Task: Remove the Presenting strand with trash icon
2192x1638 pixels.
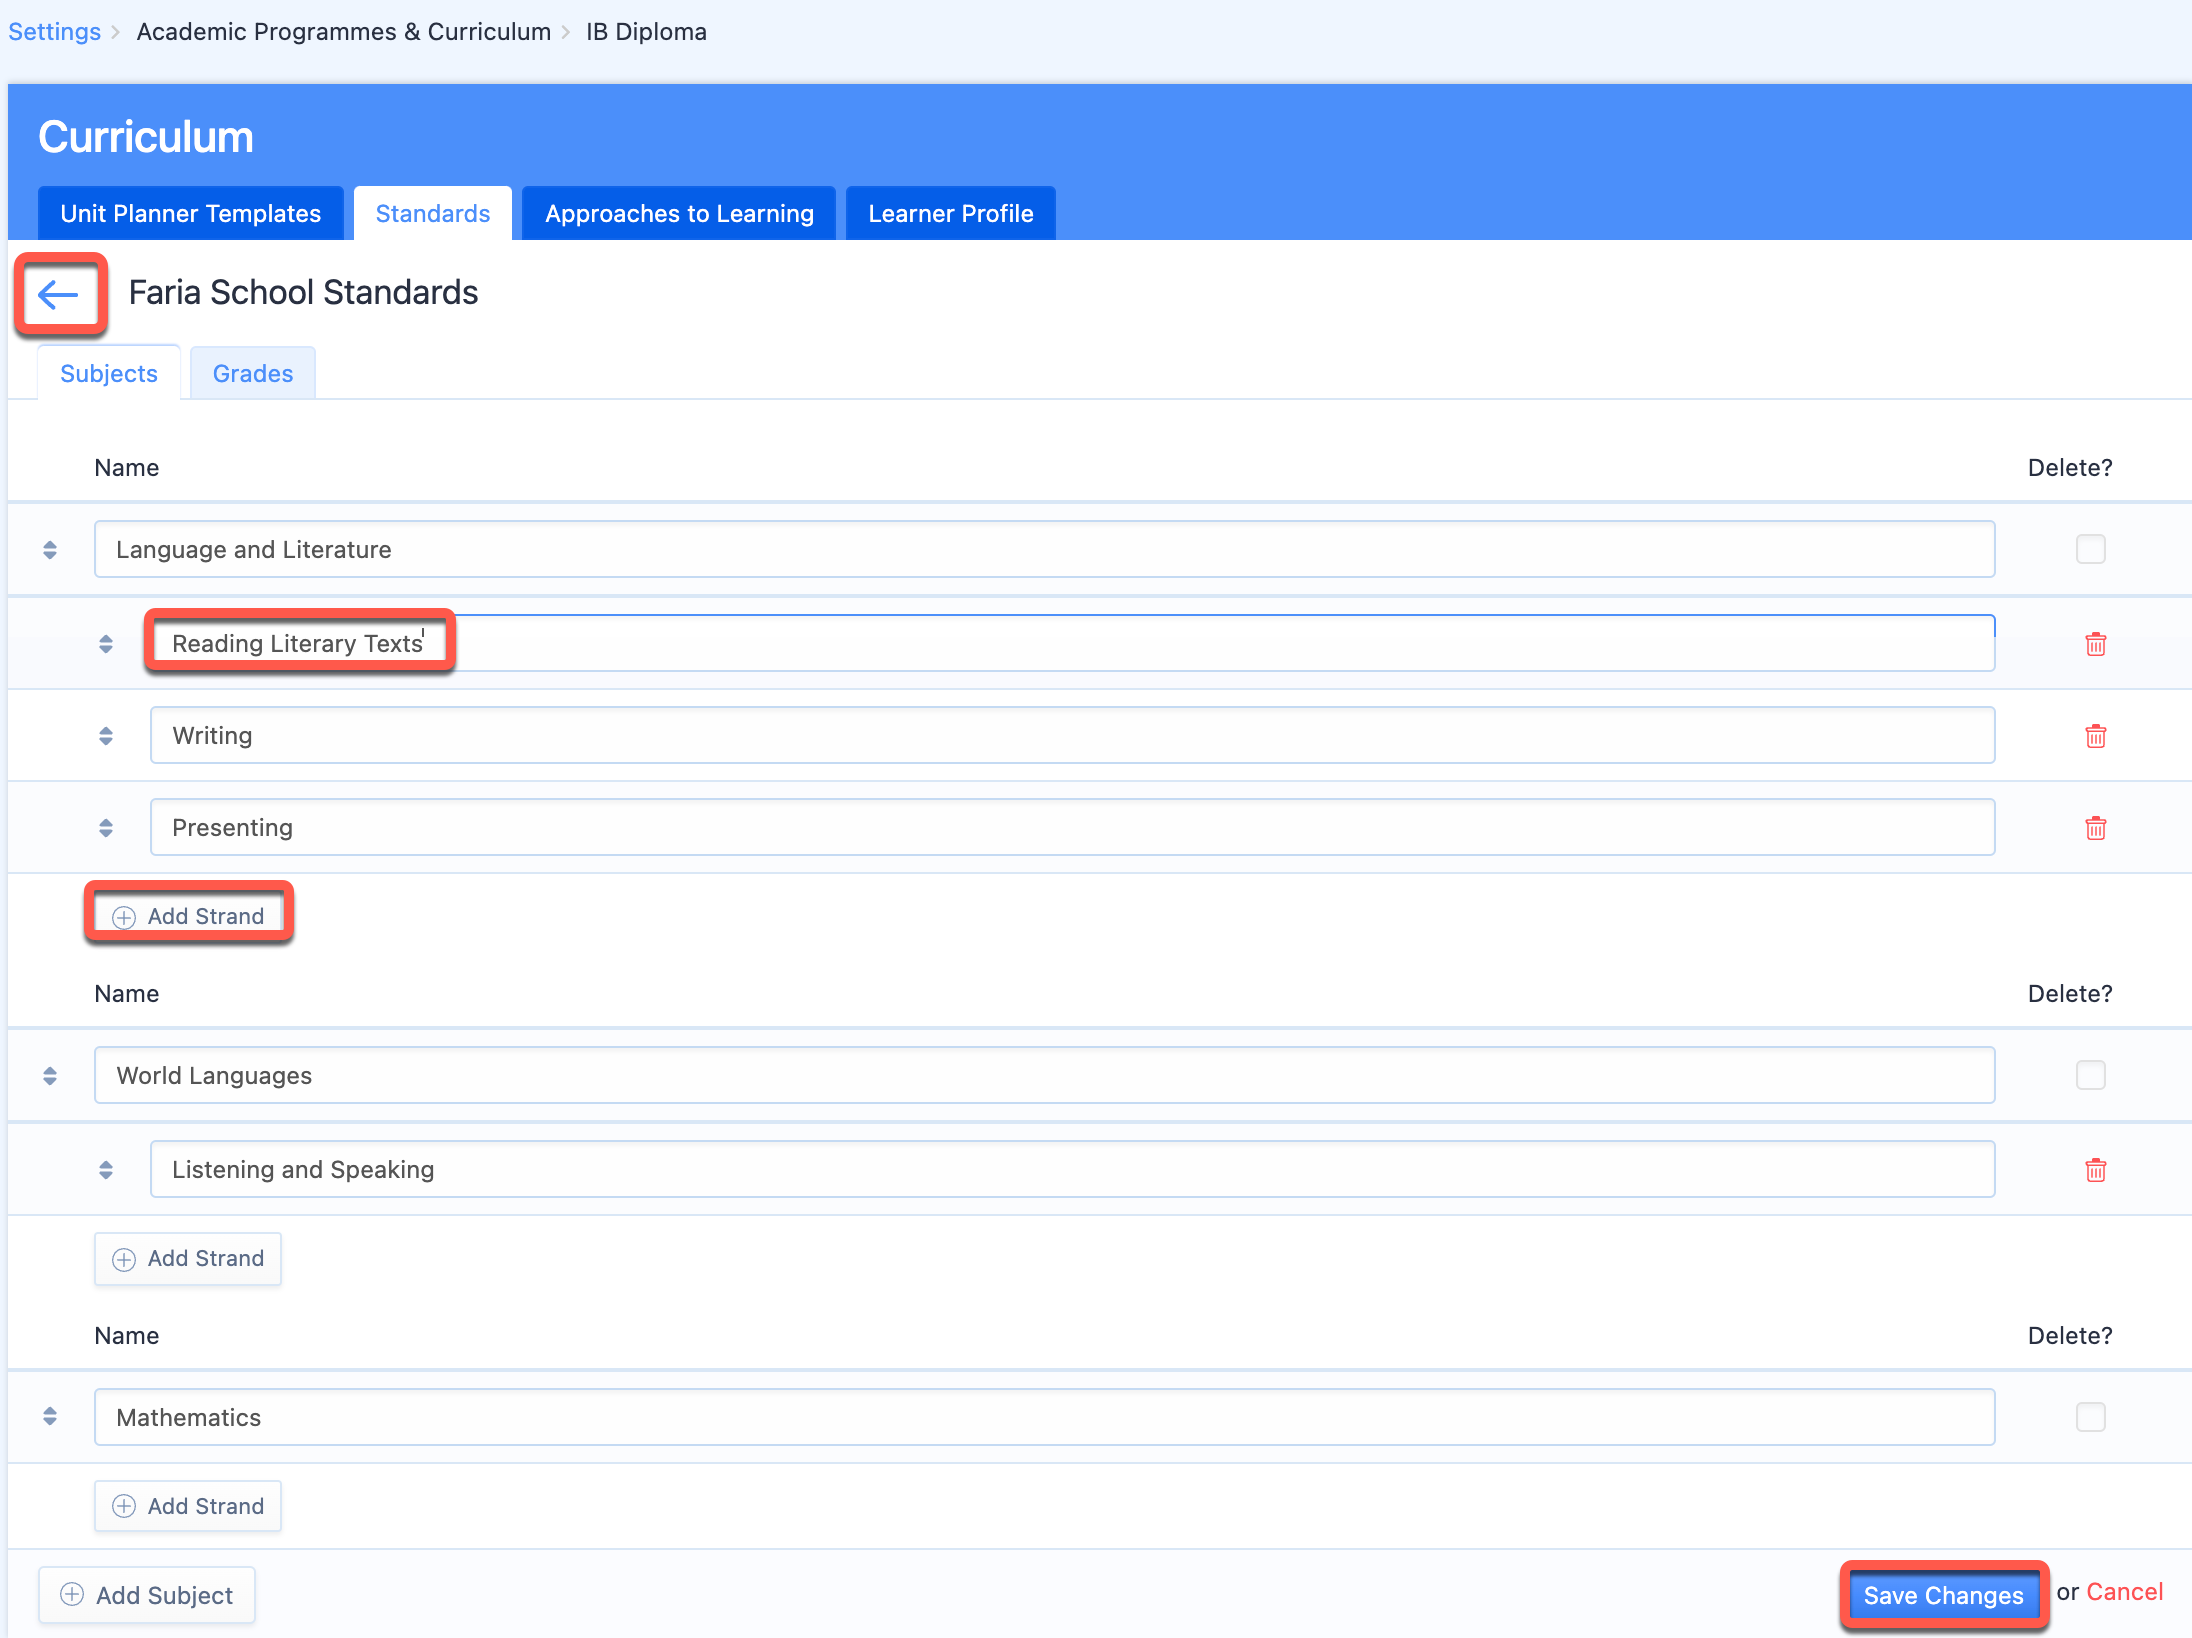Action: click(x=2096, y=828)
